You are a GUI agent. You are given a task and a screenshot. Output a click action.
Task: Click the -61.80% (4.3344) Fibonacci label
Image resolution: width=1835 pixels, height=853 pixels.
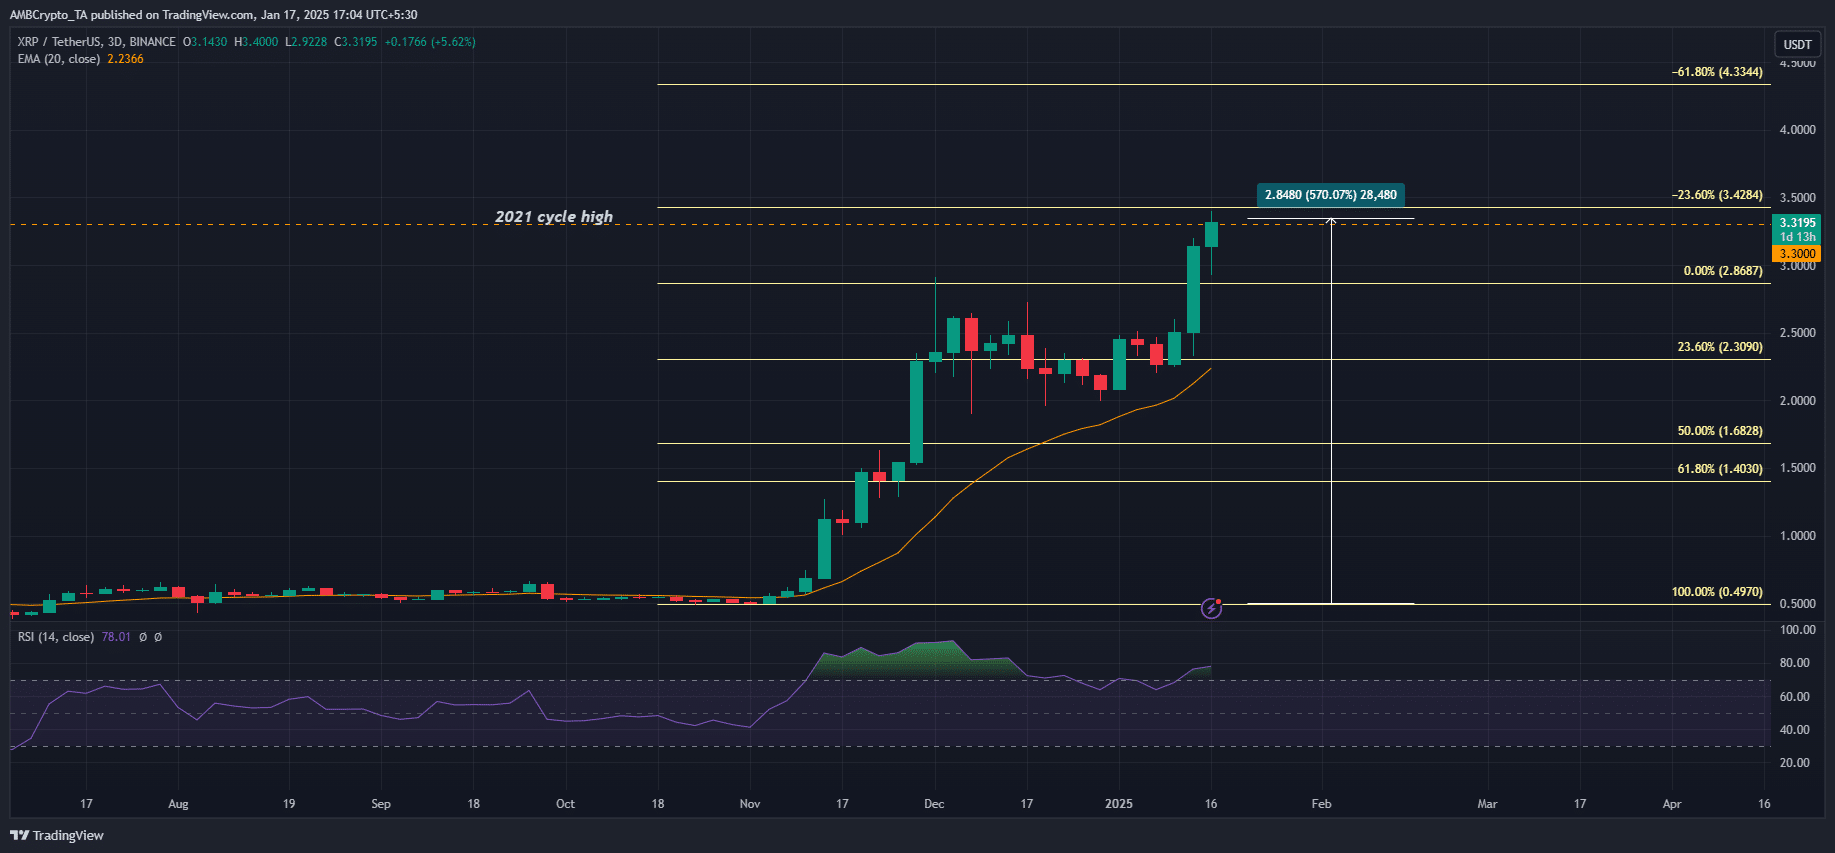[x=1717, y=72]
